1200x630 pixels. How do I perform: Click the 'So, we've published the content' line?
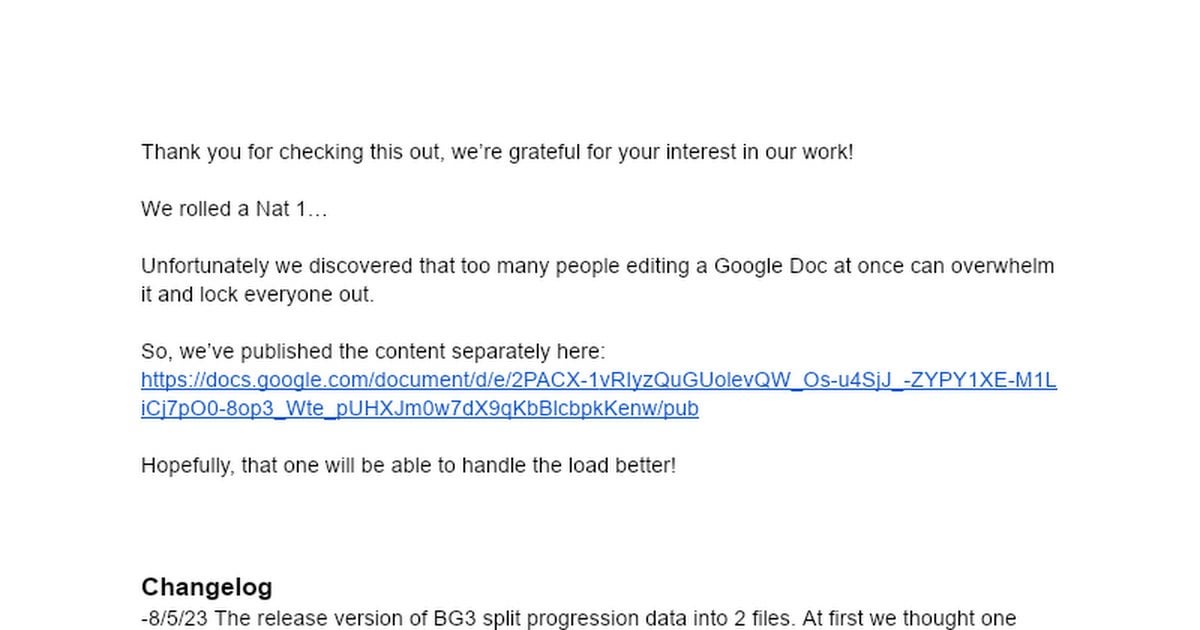[373, 352]
